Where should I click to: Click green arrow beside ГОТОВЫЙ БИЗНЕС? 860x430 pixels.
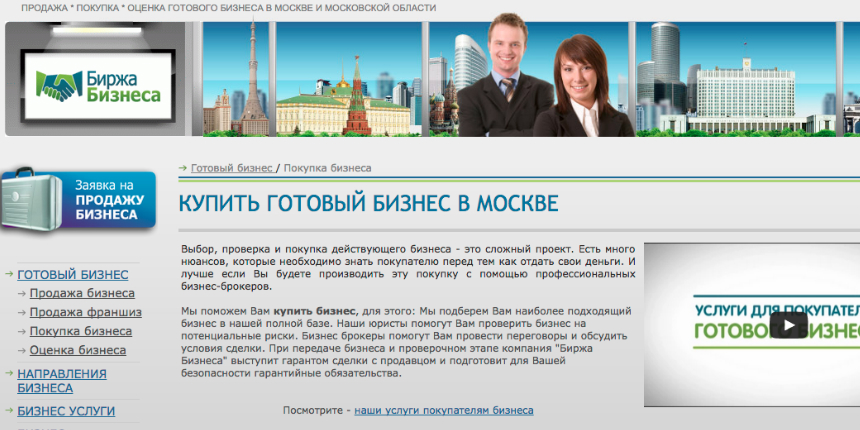[x=9, y=273]
